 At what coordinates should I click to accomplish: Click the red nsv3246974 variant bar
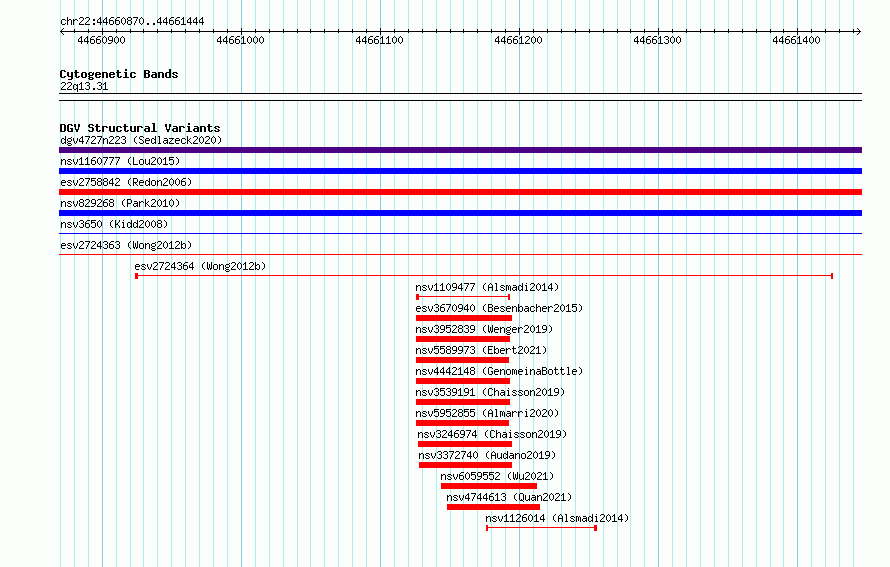[465, 444]
